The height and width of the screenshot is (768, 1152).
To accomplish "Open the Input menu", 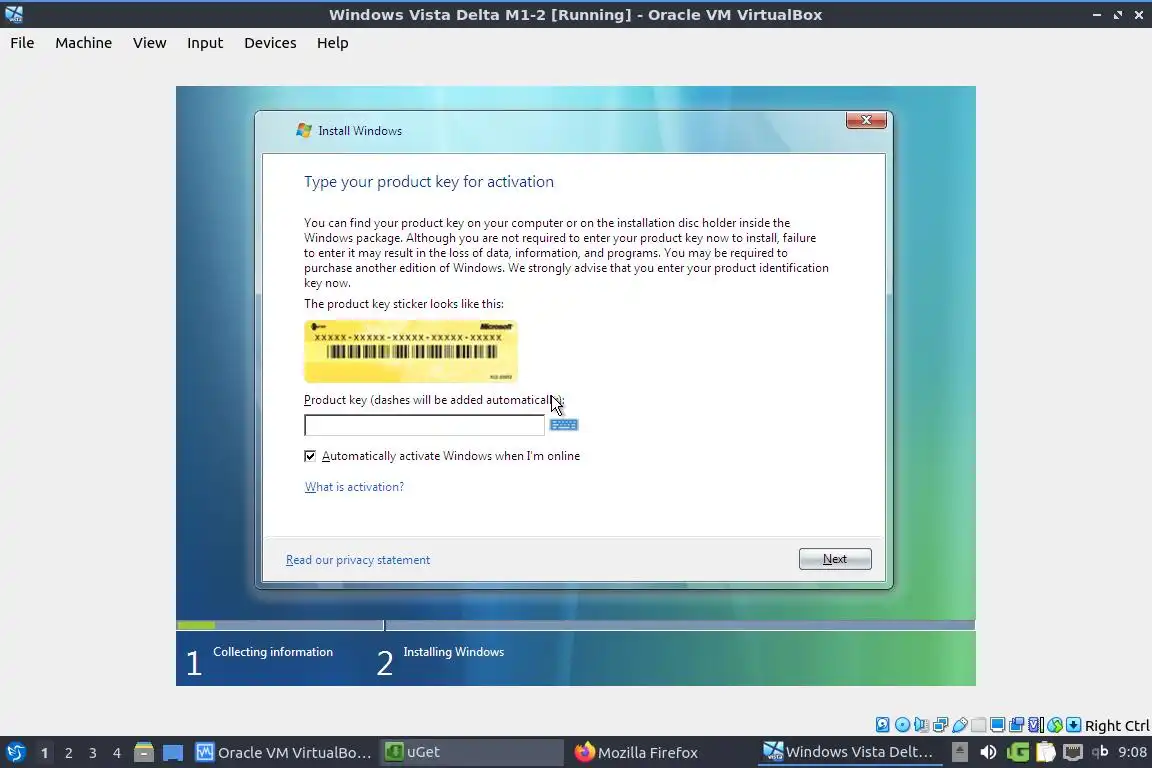I will coord(205,43).
